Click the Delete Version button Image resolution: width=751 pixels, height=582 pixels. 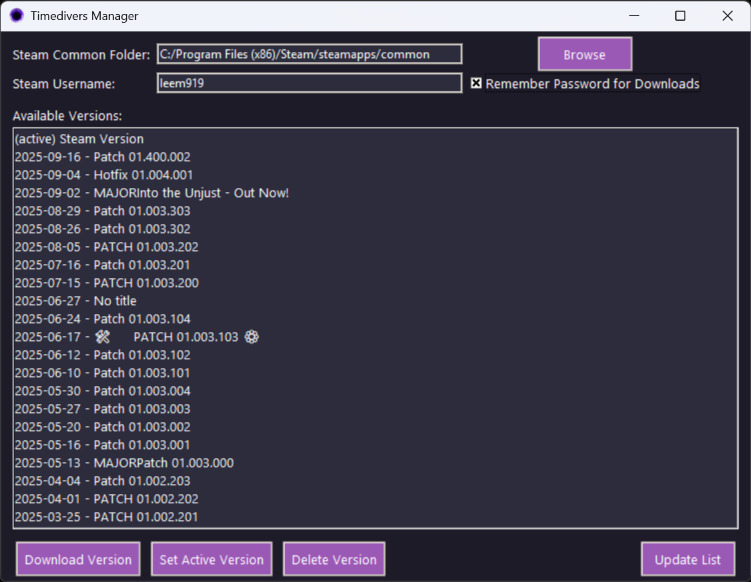334,559
